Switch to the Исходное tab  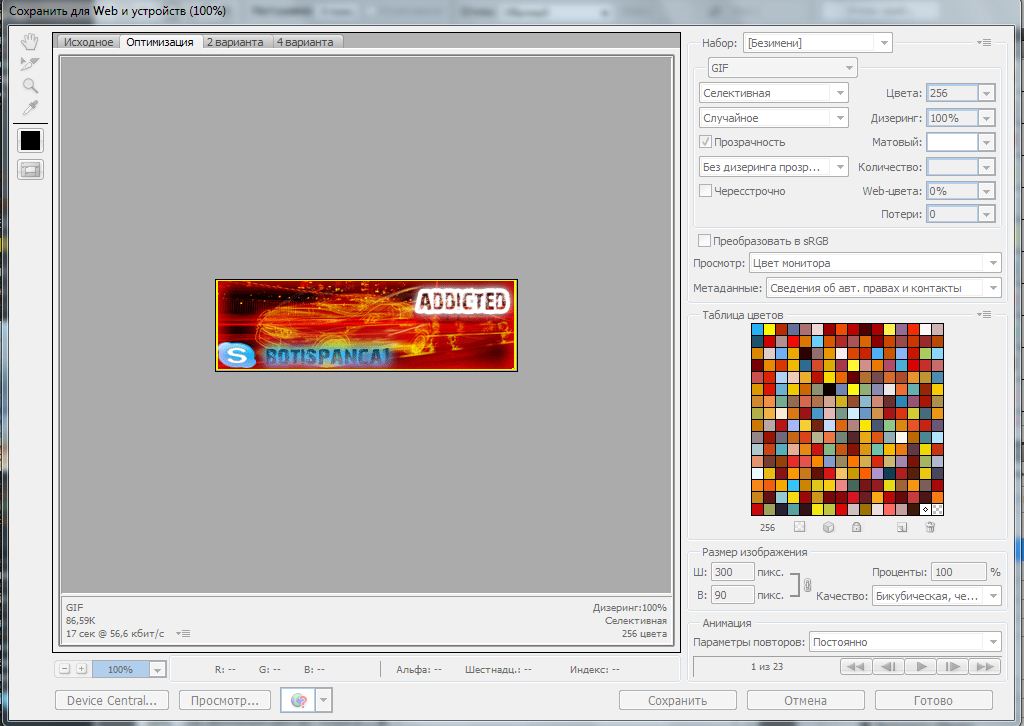(88, 42)
